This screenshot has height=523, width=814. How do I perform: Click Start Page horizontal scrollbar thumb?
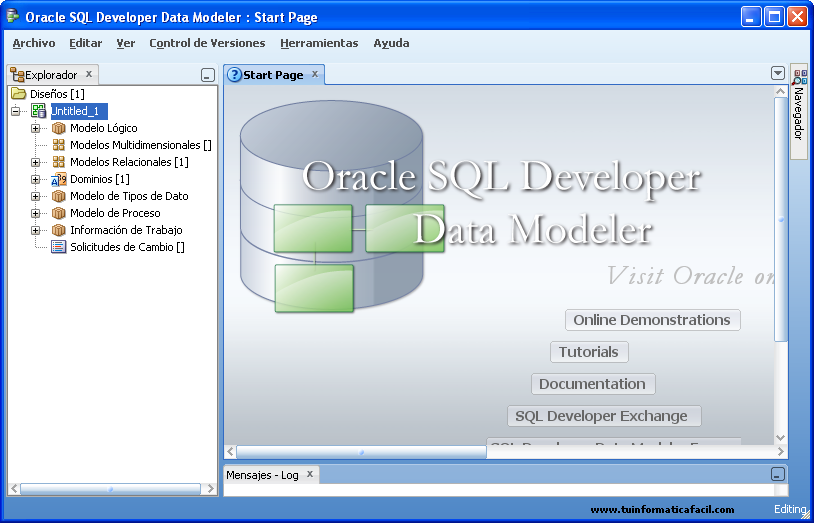pyautogui.click(x=361, y=452)
